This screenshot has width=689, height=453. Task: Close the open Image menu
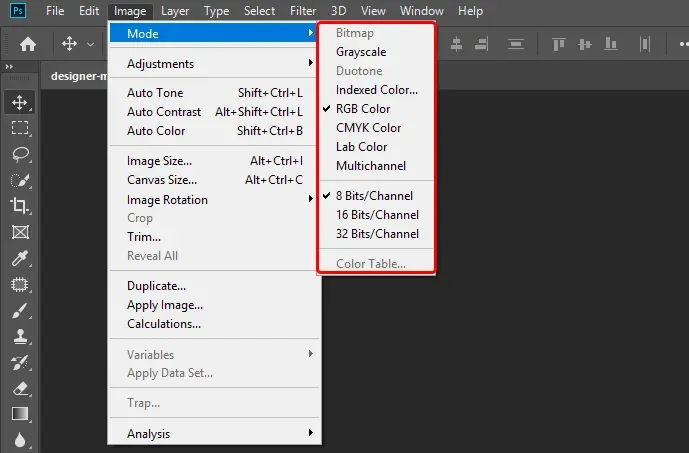(x=130, y=11)
